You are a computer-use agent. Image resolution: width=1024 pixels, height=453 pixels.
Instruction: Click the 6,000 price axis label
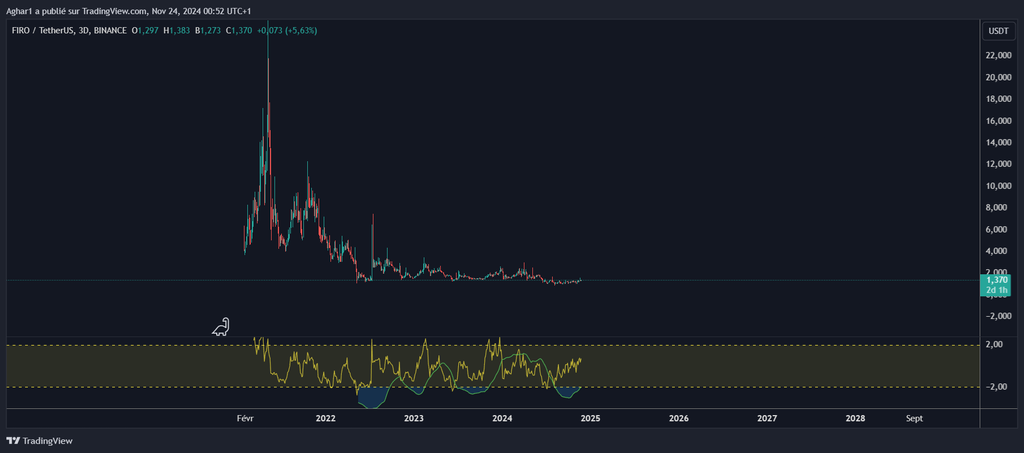[999, 229]
